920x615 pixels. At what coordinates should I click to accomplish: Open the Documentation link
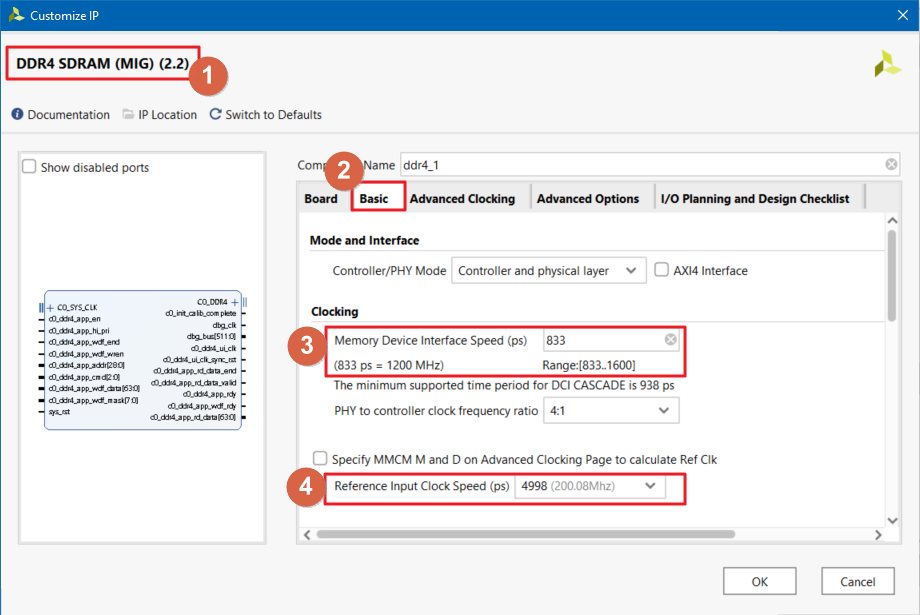pyautogui.click(x=69, y=114)
